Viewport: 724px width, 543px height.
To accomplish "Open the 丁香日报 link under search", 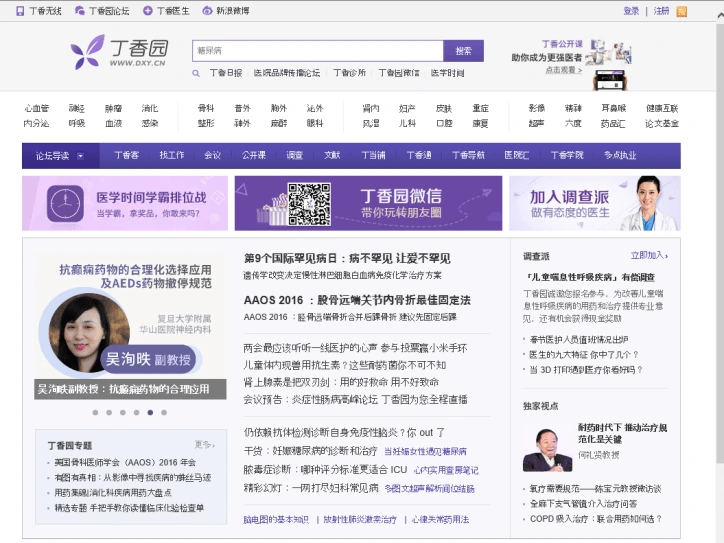I will (226, 73).
